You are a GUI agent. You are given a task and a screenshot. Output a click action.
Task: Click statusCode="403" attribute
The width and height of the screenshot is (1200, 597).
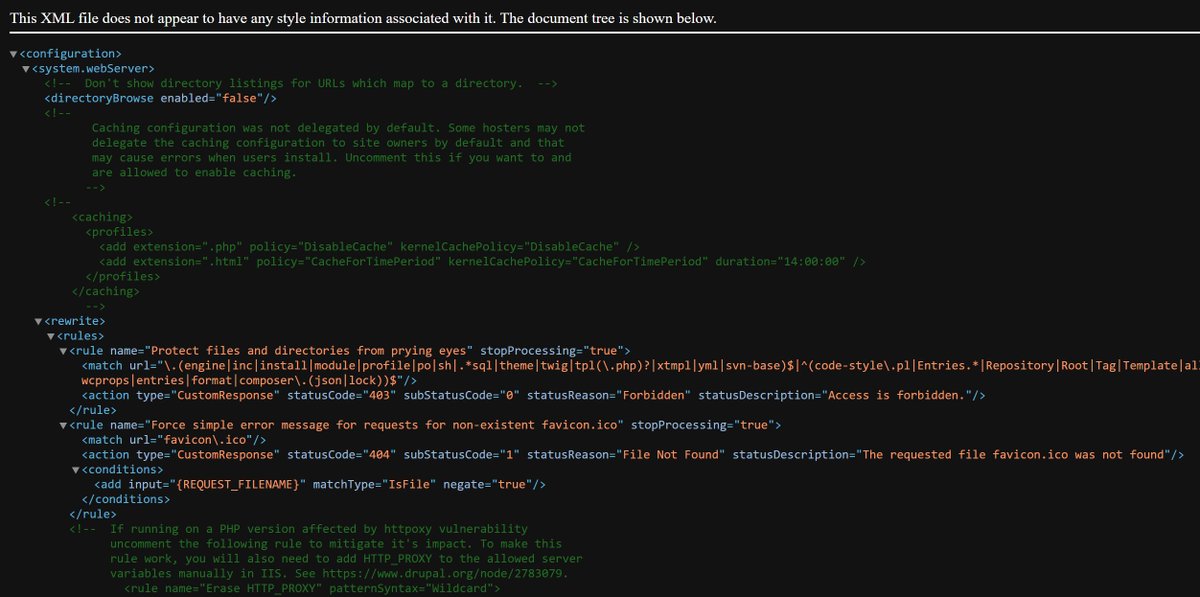coord(341,396)
